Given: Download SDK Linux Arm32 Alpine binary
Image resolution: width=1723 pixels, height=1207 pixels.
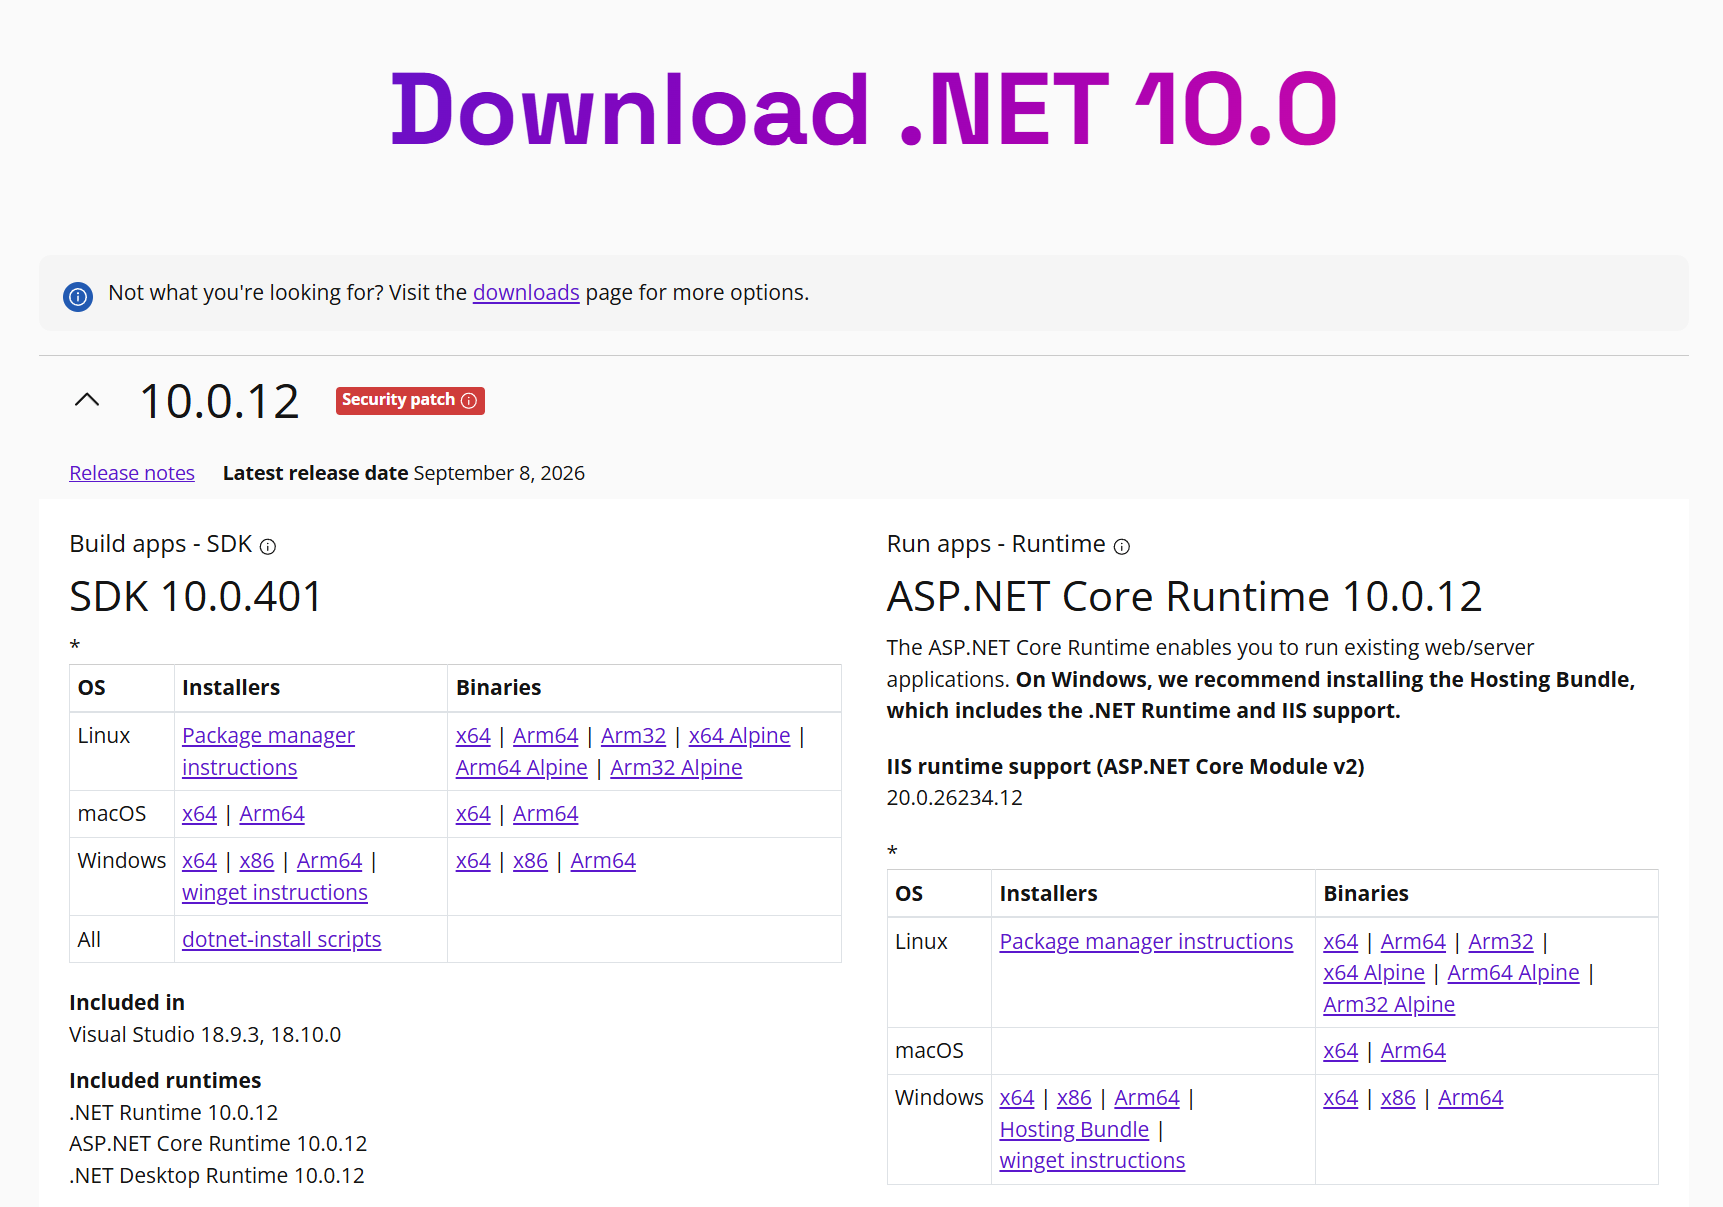Looking at the screenshot, I should click(676, 768).
